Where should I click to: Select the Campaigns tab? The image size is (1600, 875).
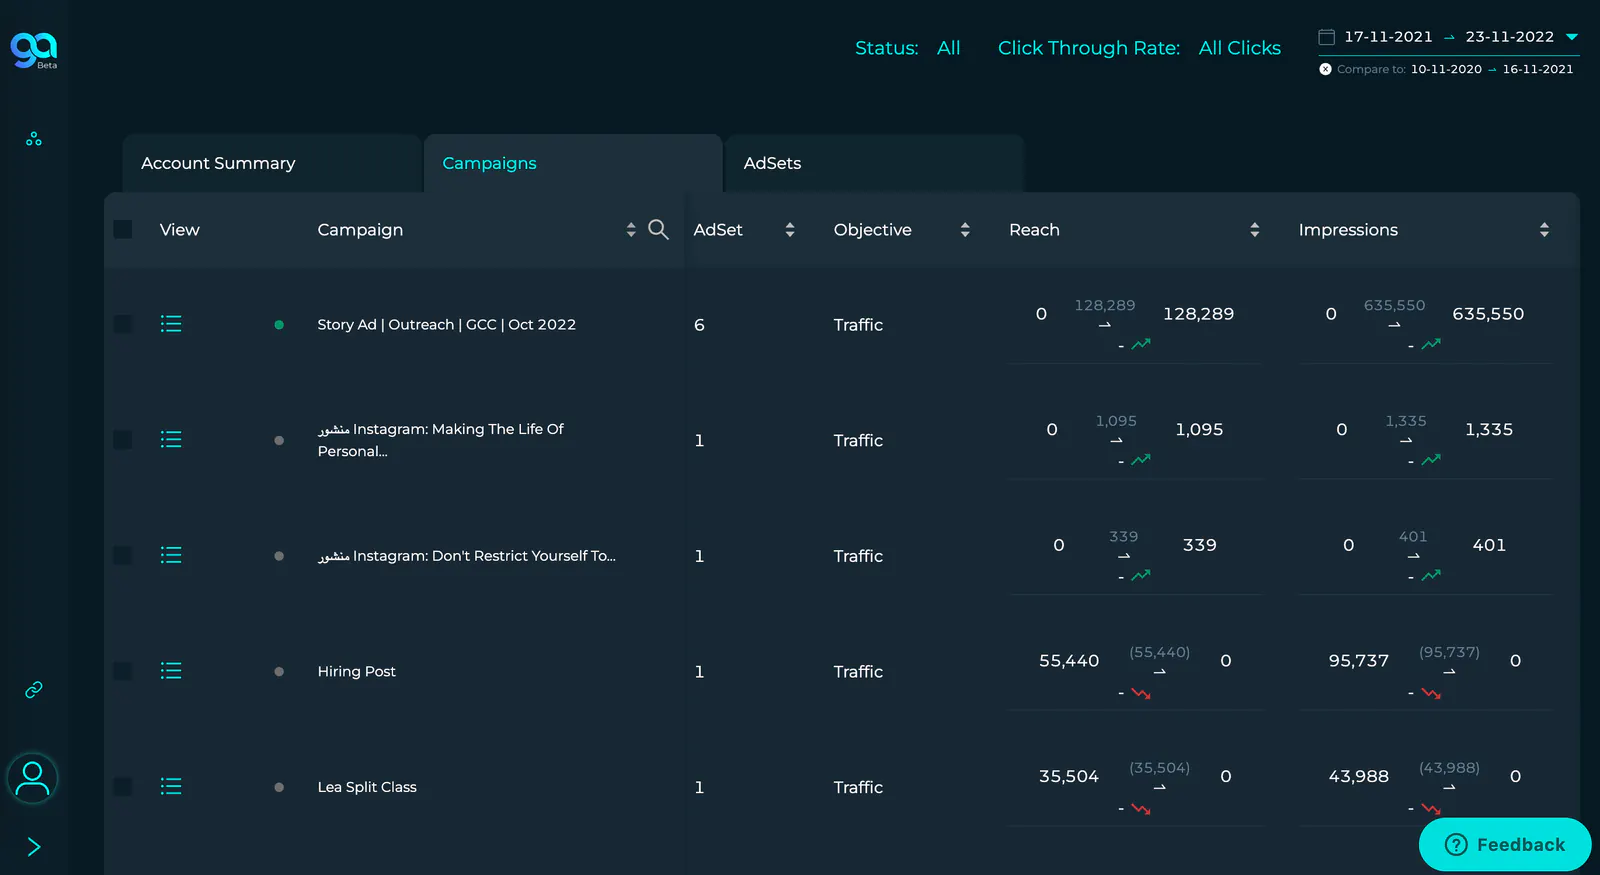pyautogui.click(x=574, y=163)
